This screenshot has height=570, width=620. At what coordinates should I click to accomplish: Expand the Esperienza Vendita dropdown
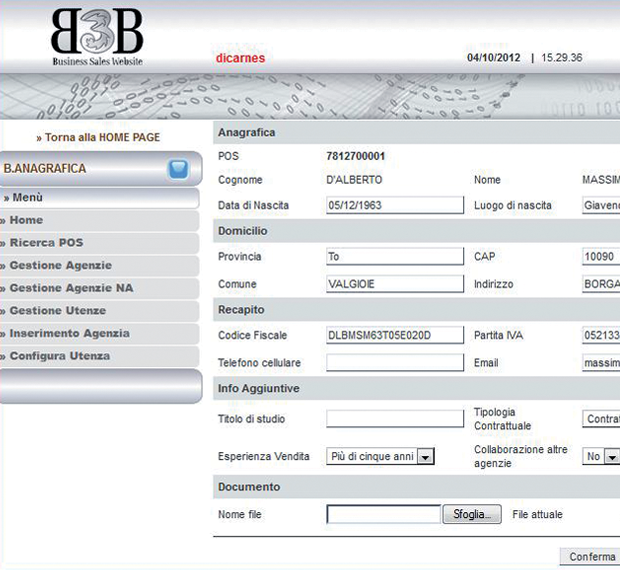424,457
